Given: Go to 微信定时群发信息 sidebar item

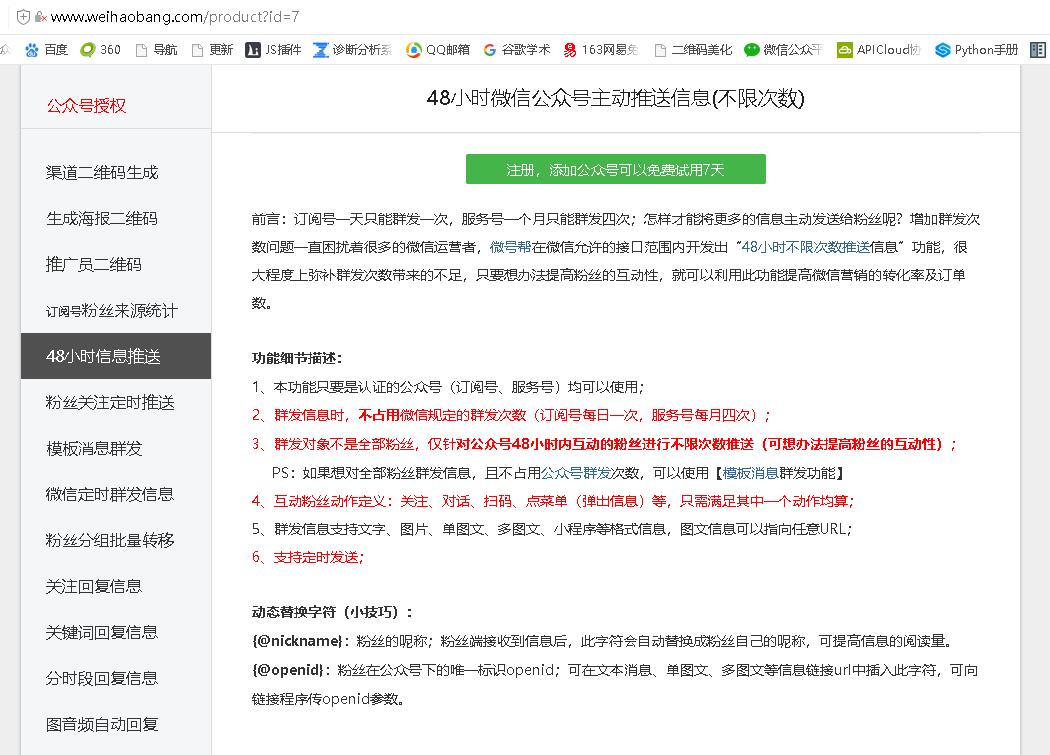Looking at the screenshot, I should click(x=110, y=494).
